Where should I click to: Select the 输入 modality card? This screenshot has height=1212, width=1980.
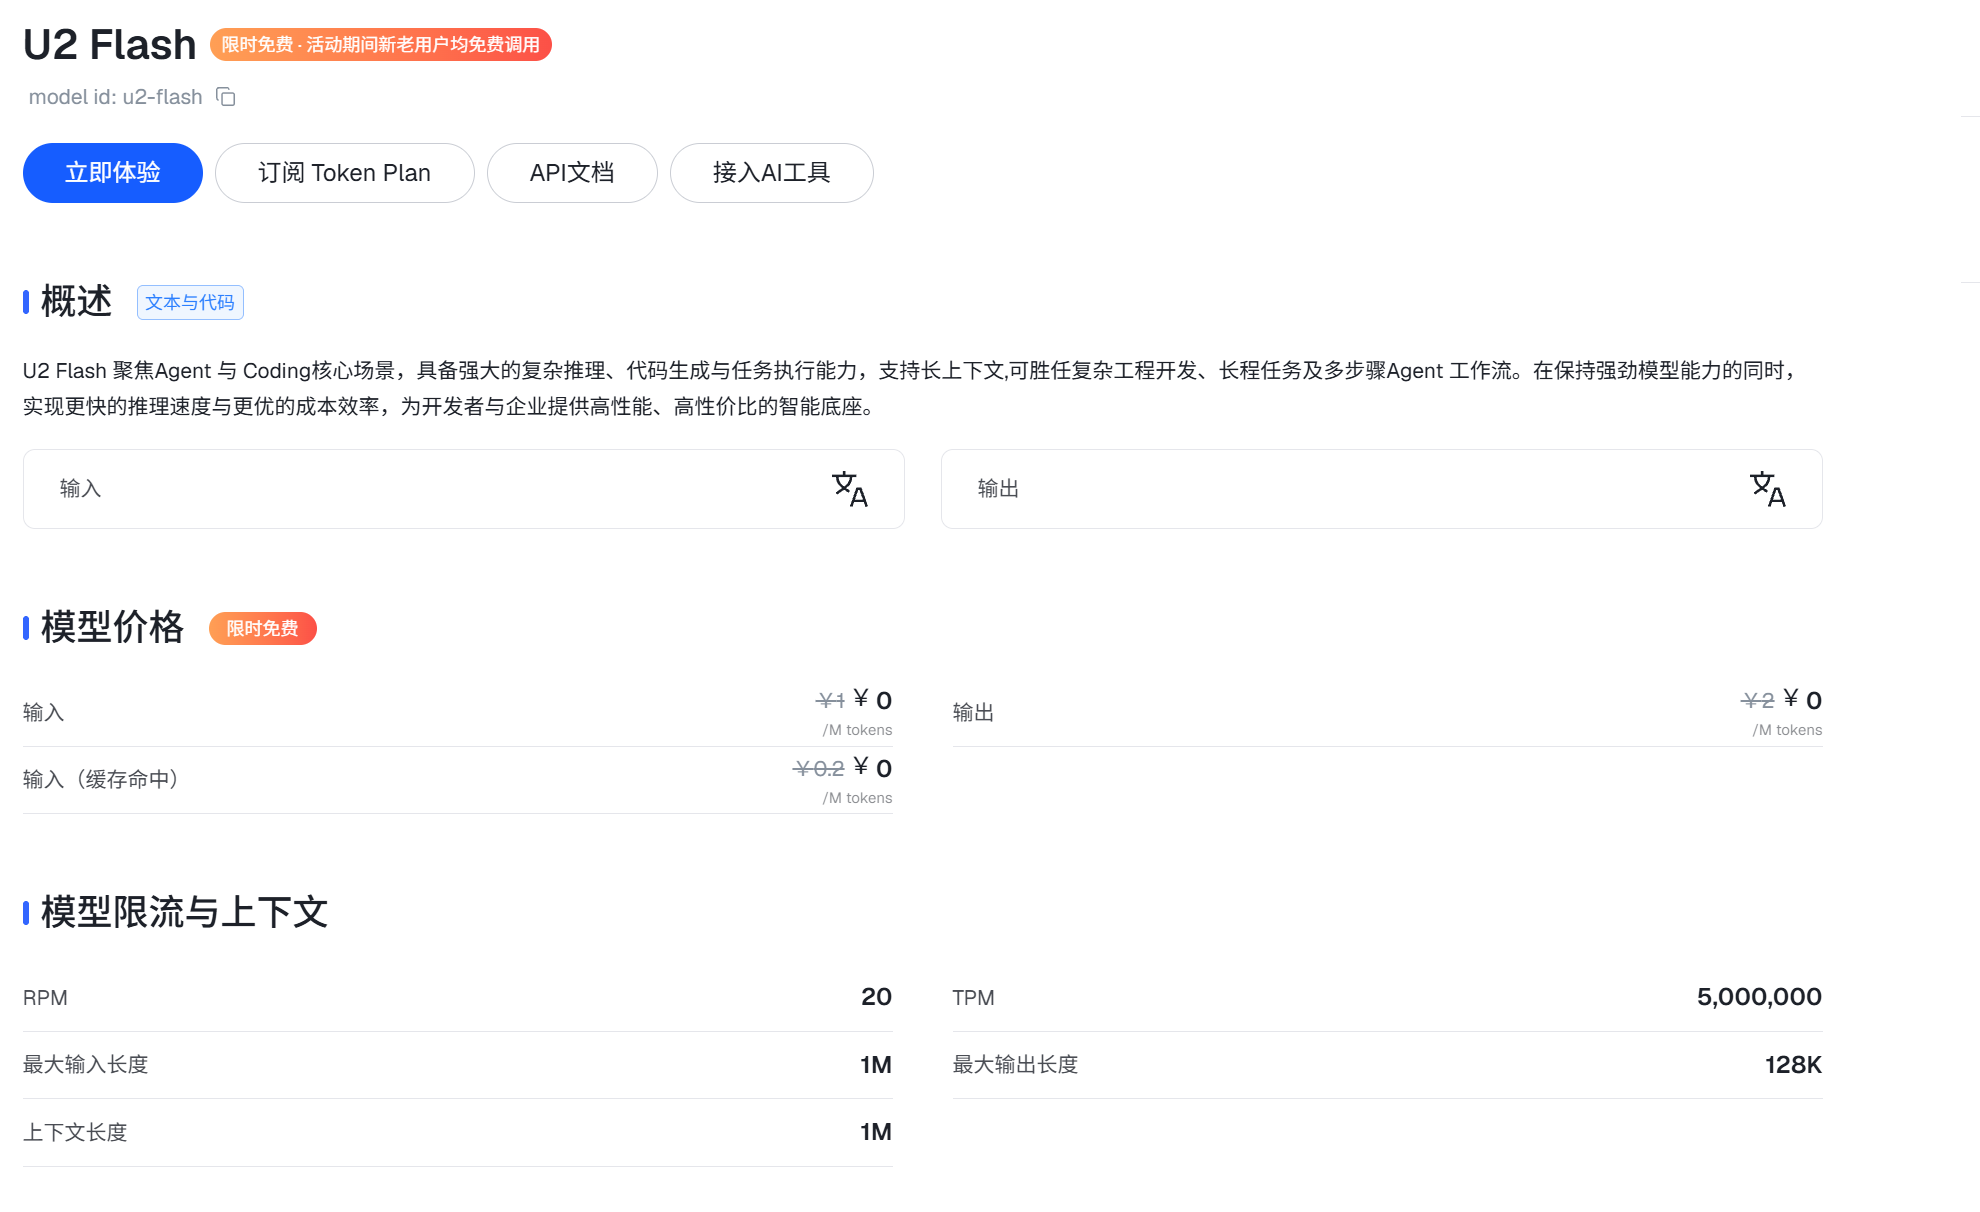coord(464,489)
